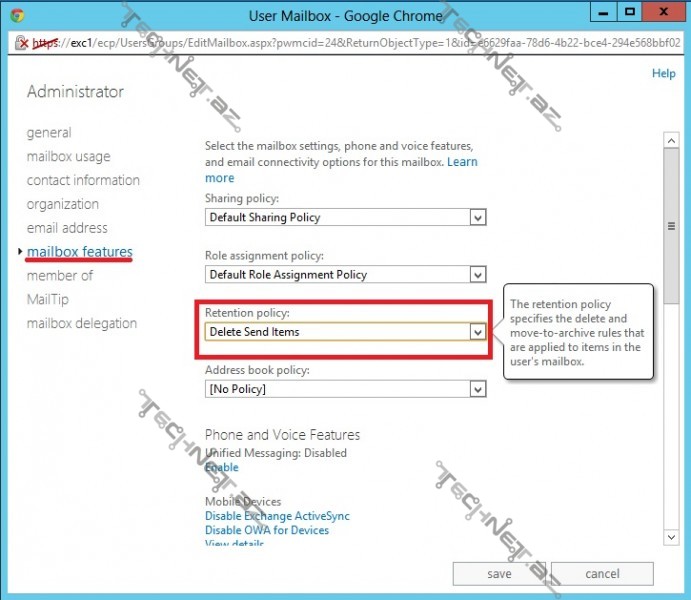Select the Default Sharing Policy combo box
Viewport: 691px width, 600px height.
coord(346,217)
